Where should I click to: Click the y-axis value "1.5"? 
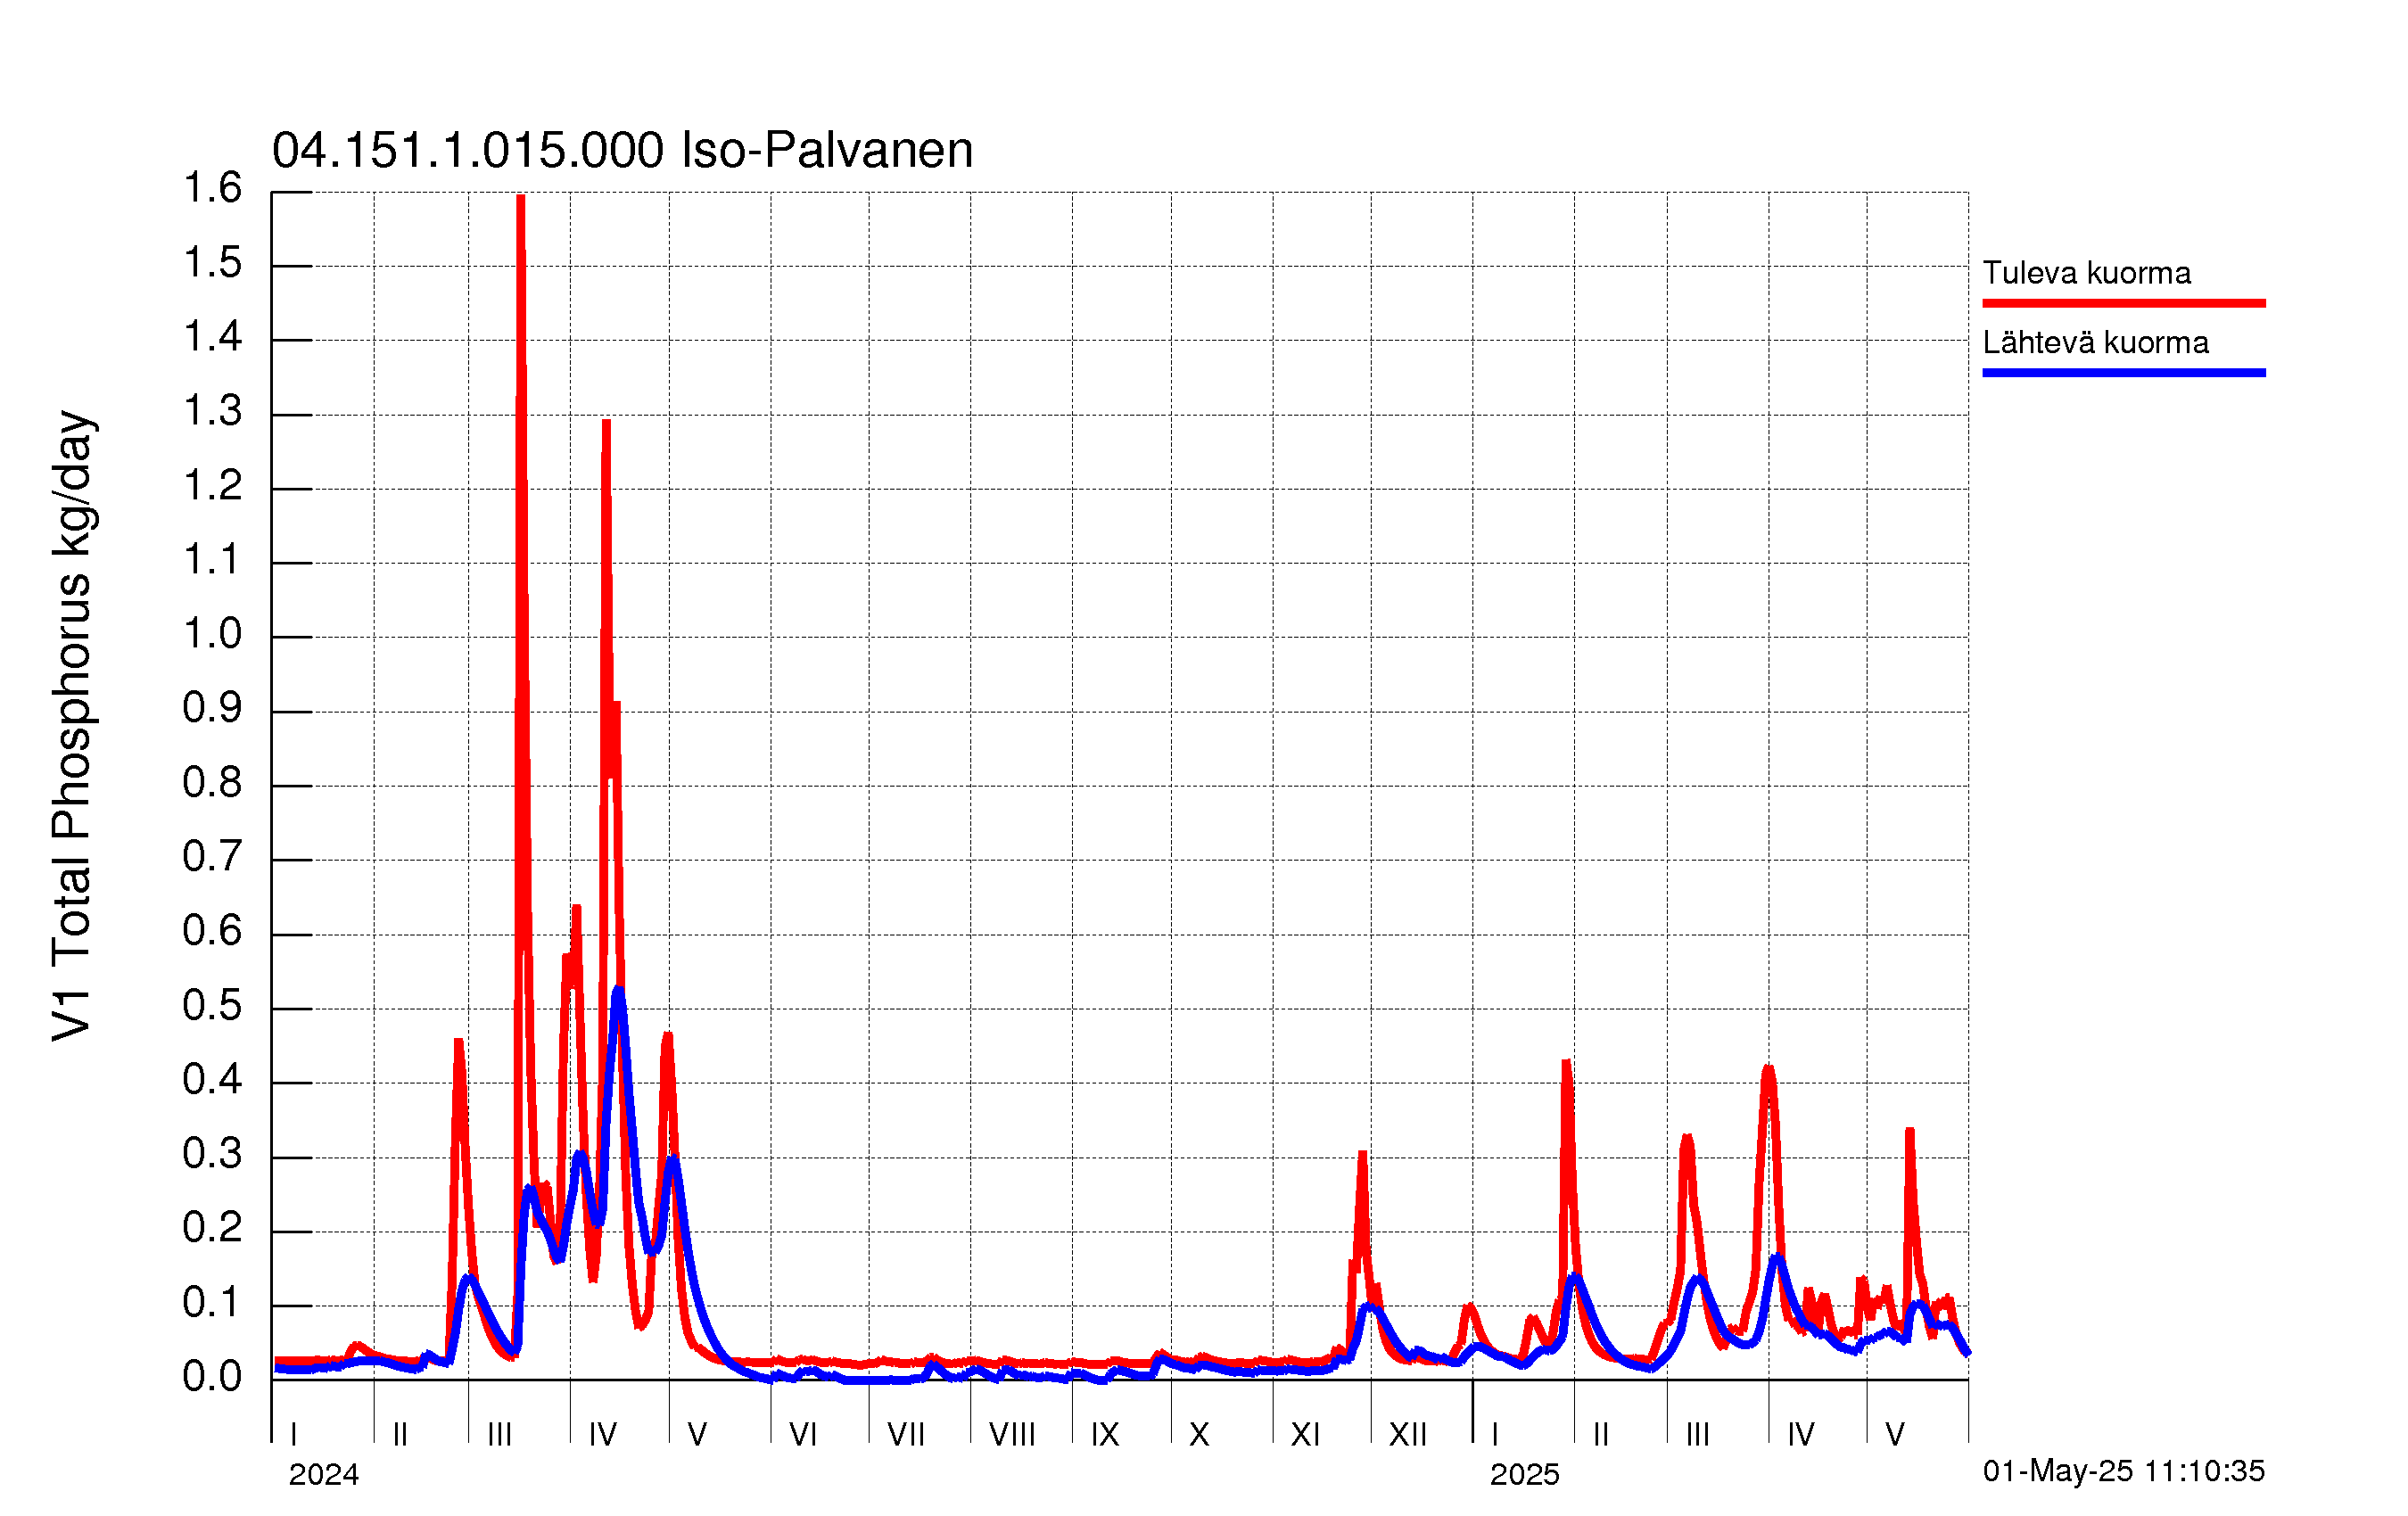tap(212, 263)
